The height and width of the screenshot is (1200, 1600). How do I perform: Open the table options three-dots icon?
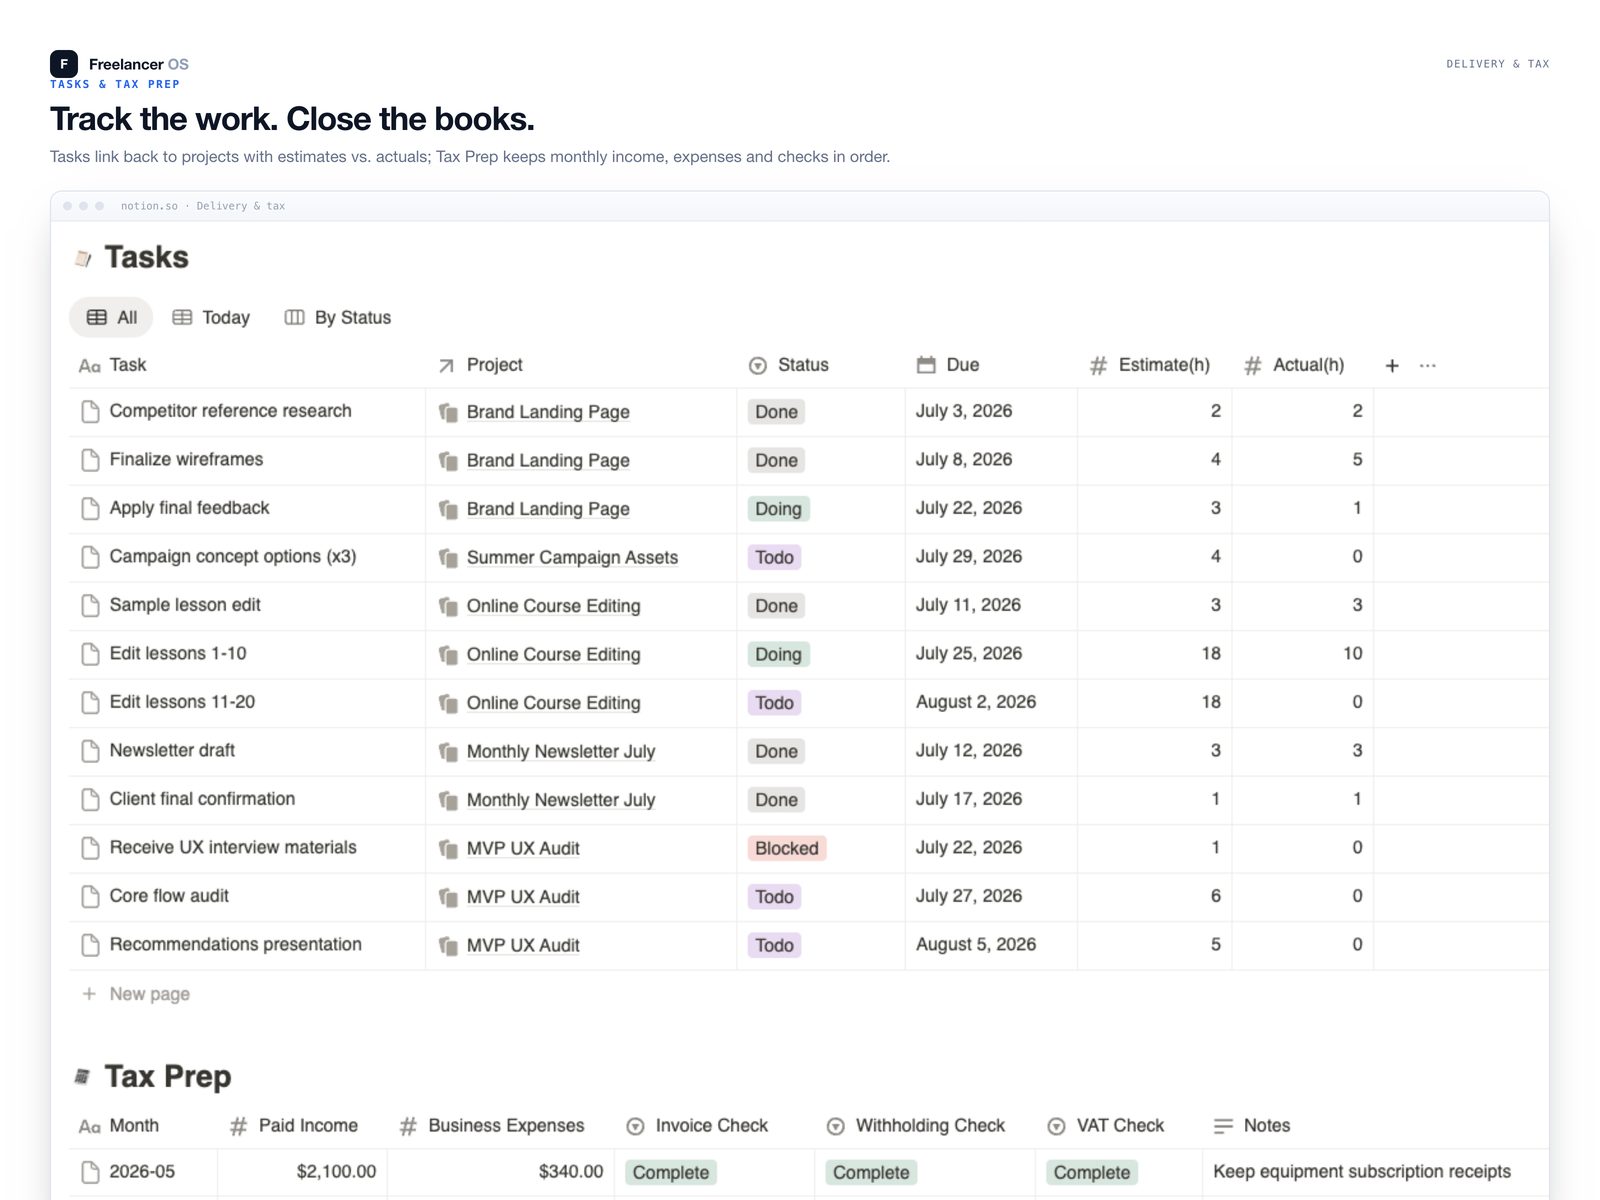click(1428, 366)
